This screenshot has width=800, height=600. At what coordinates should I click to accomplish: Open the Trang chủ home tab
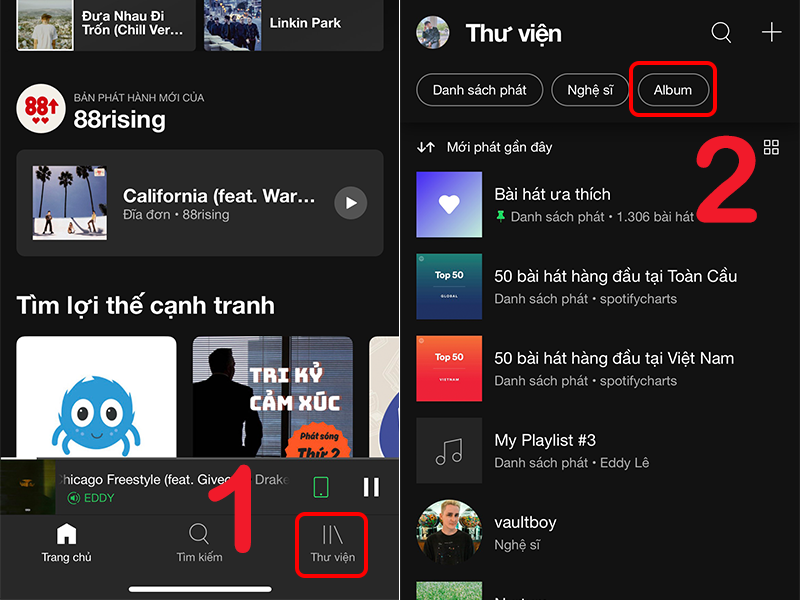66,543
